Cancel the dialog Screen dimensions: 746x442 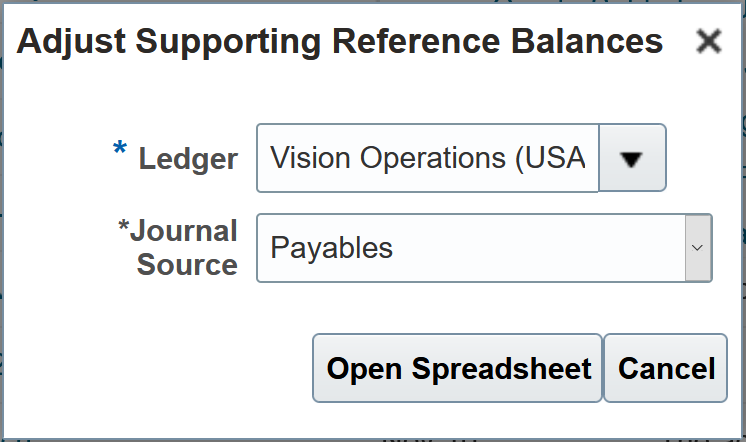coord(666,368)
